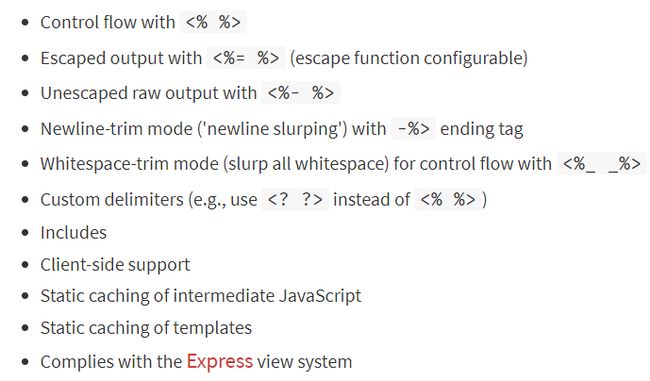The image size is (650, 381).
Task: Click '(escape function configurable)' text
Action: click(x=409, y=58)
